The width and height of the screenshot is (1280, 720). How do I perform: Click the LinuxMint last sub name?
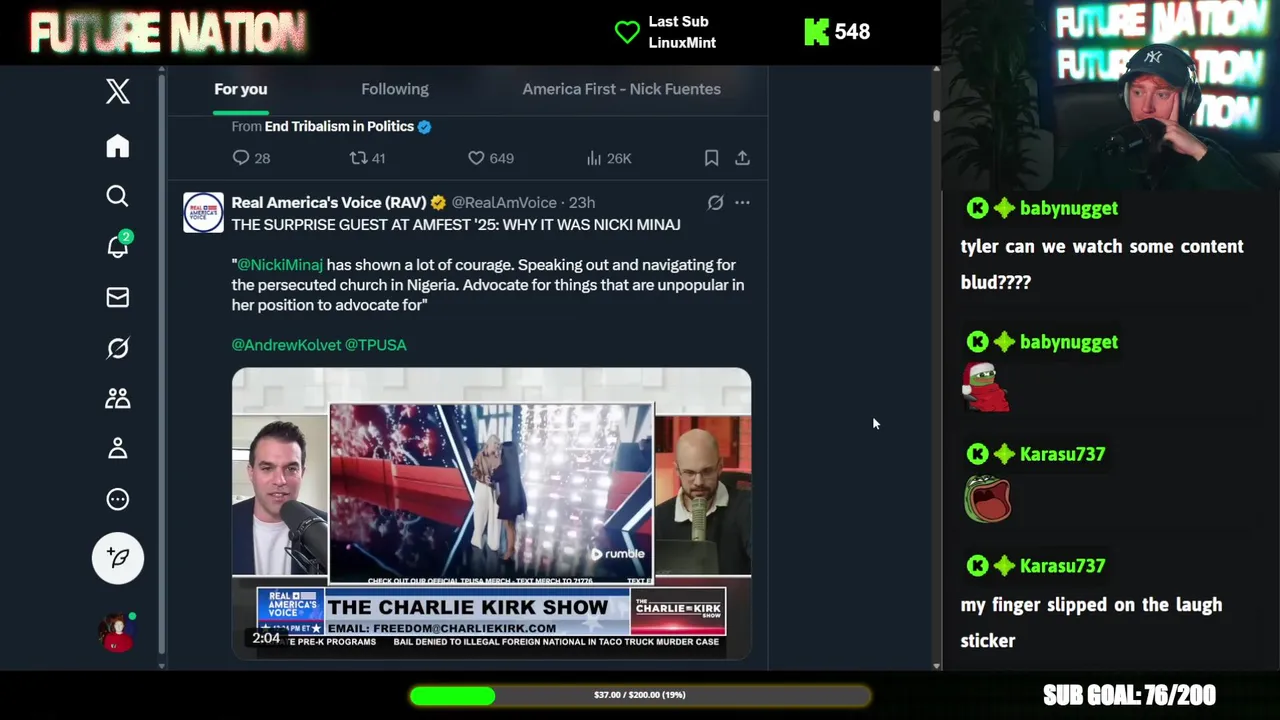[682, 43]
